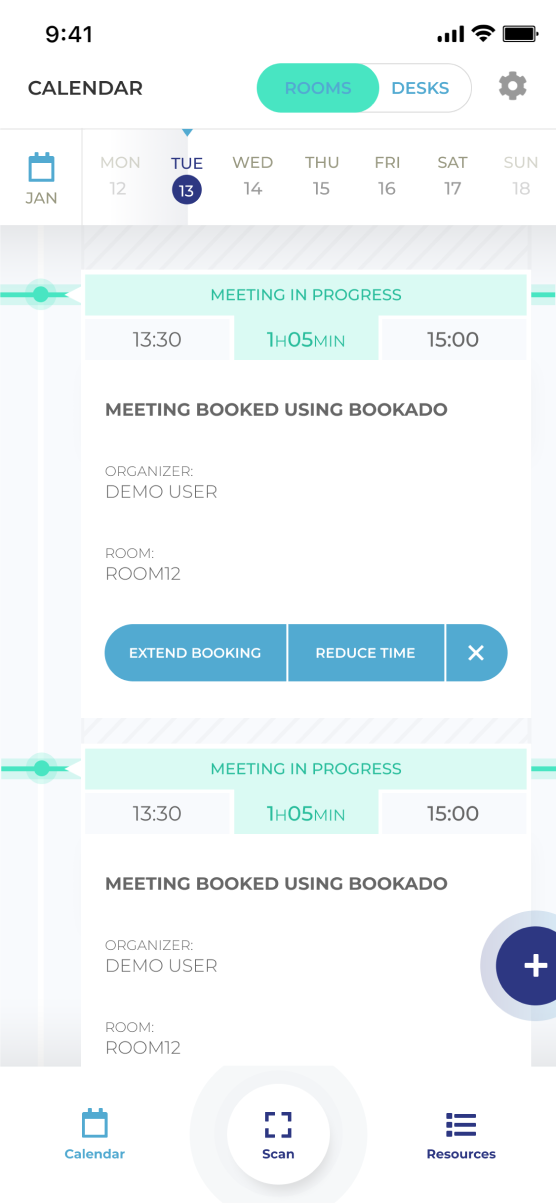
Task: Switch toggle to DESKS
Action: [x=420, y=88]
